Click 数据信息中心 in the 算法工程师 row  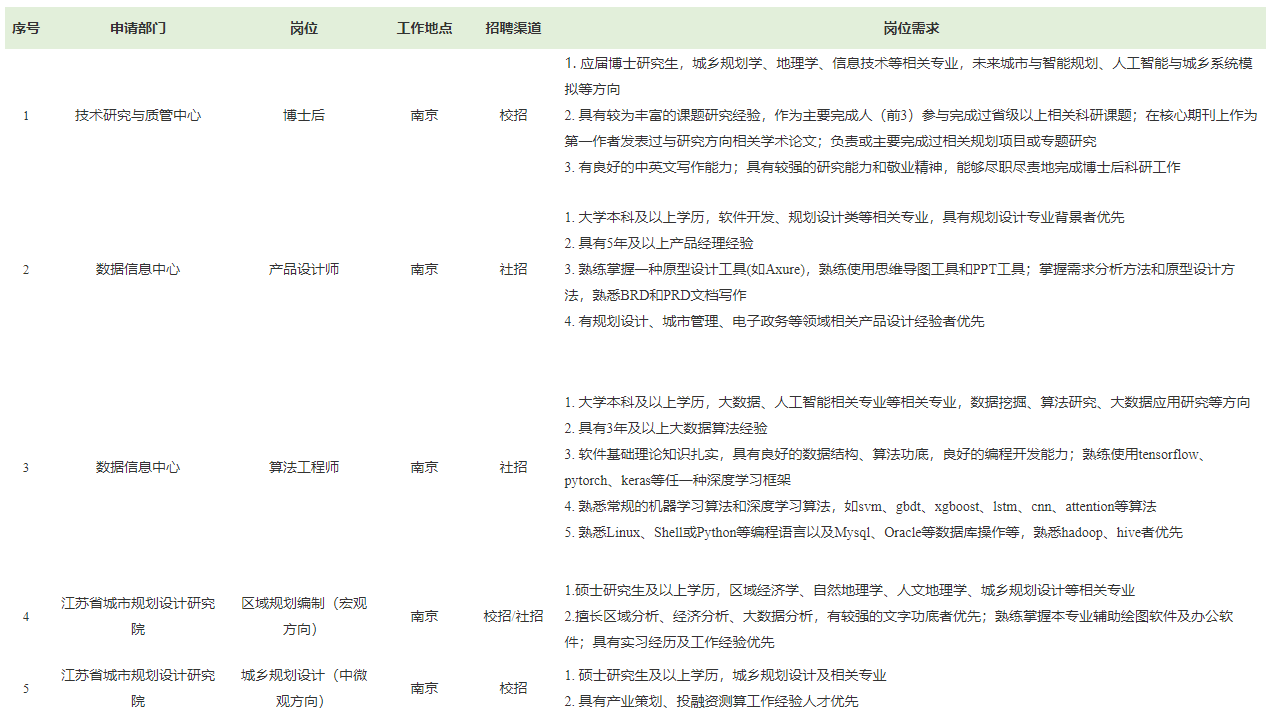(x=138, y=467)
